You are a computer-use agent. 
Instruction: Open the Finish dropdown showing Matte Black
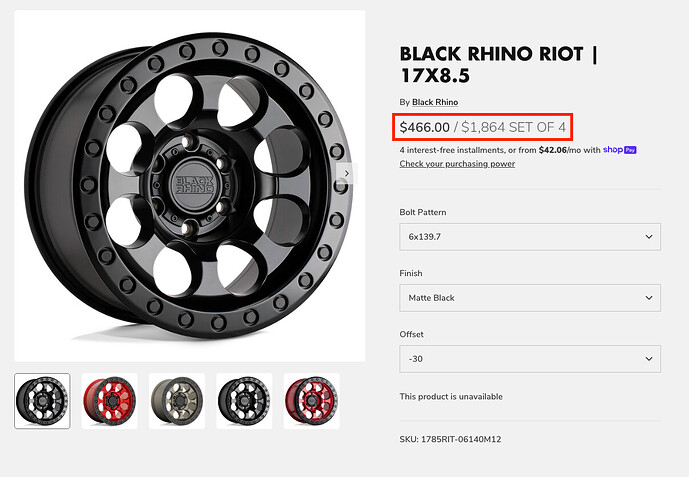(530, 298)
